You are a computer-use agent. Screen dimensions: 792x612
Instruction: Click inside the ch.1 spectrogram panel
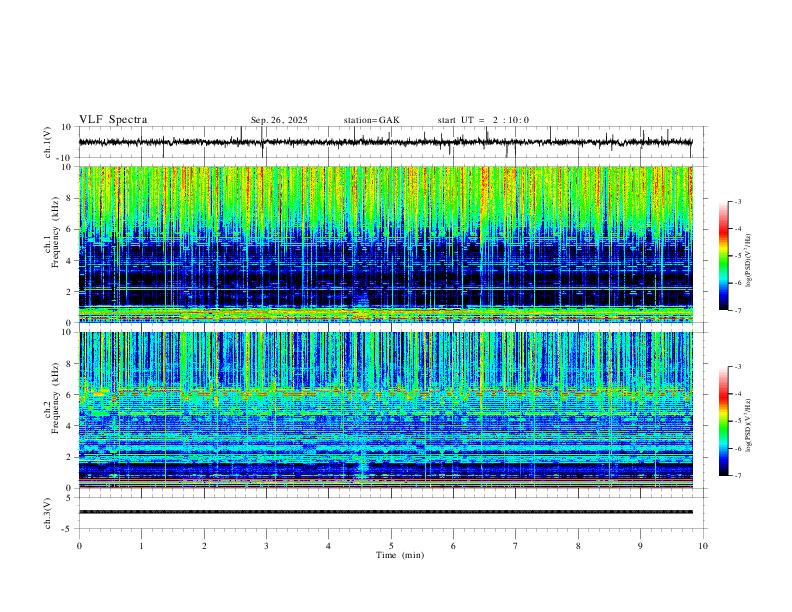pyautogui.click(x=386, y=244)
